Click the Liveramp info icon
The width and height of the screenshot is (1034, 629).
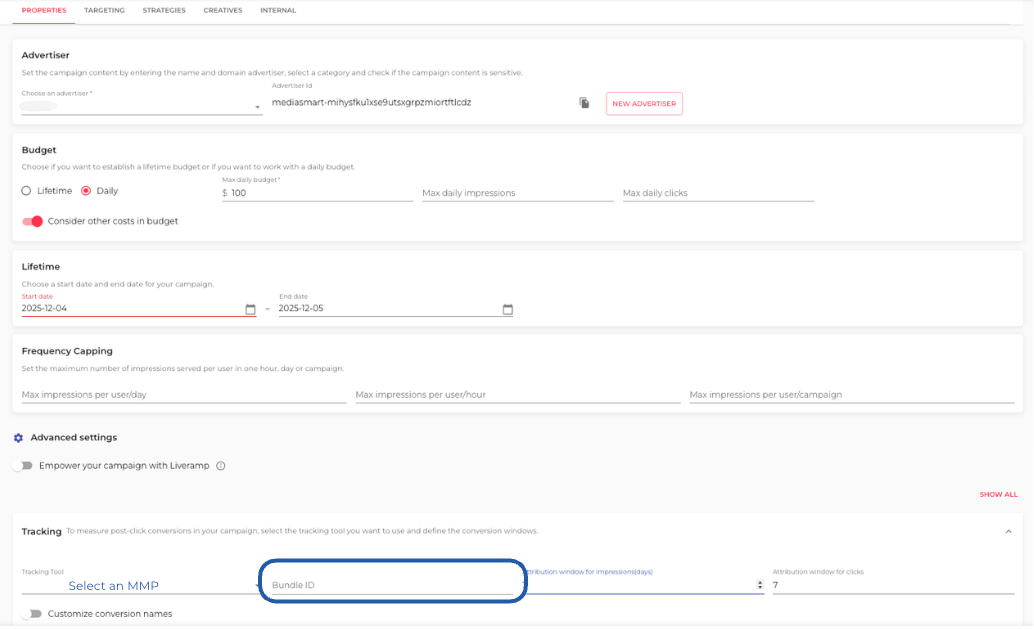click(x=221, y=466)
